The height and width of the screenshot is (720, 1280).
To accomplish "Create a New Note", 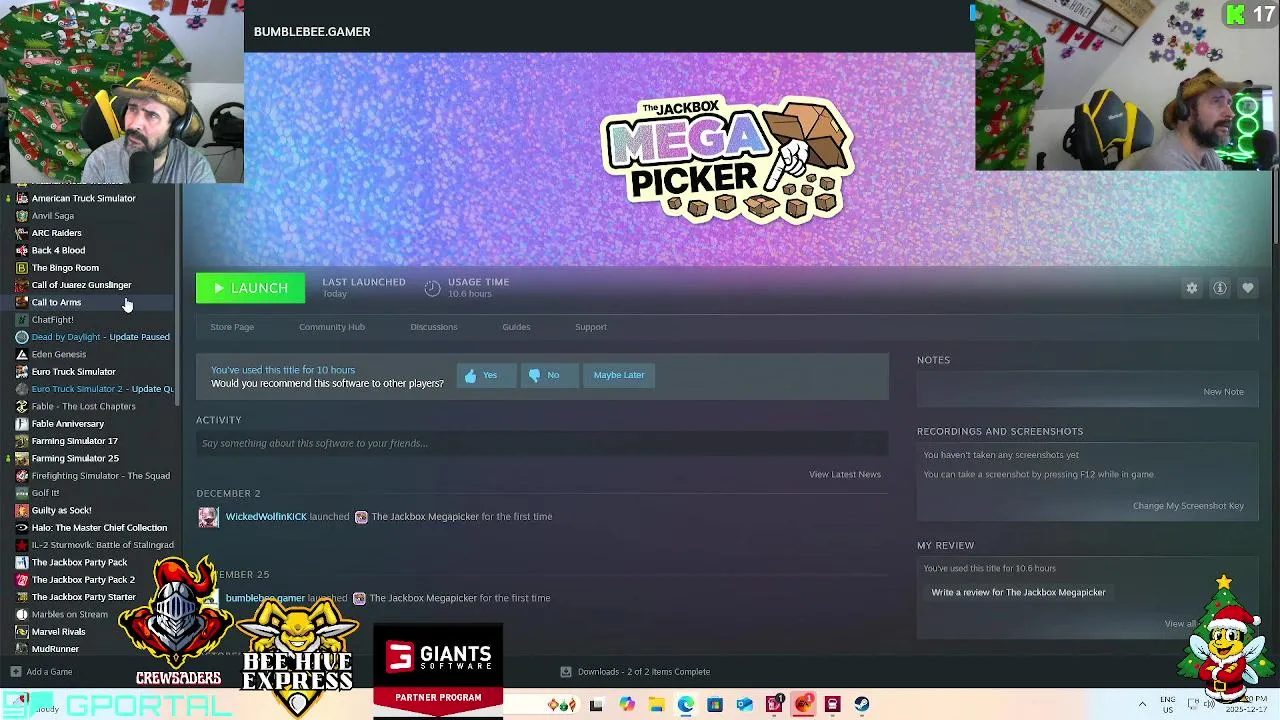I will point(1223,392).
